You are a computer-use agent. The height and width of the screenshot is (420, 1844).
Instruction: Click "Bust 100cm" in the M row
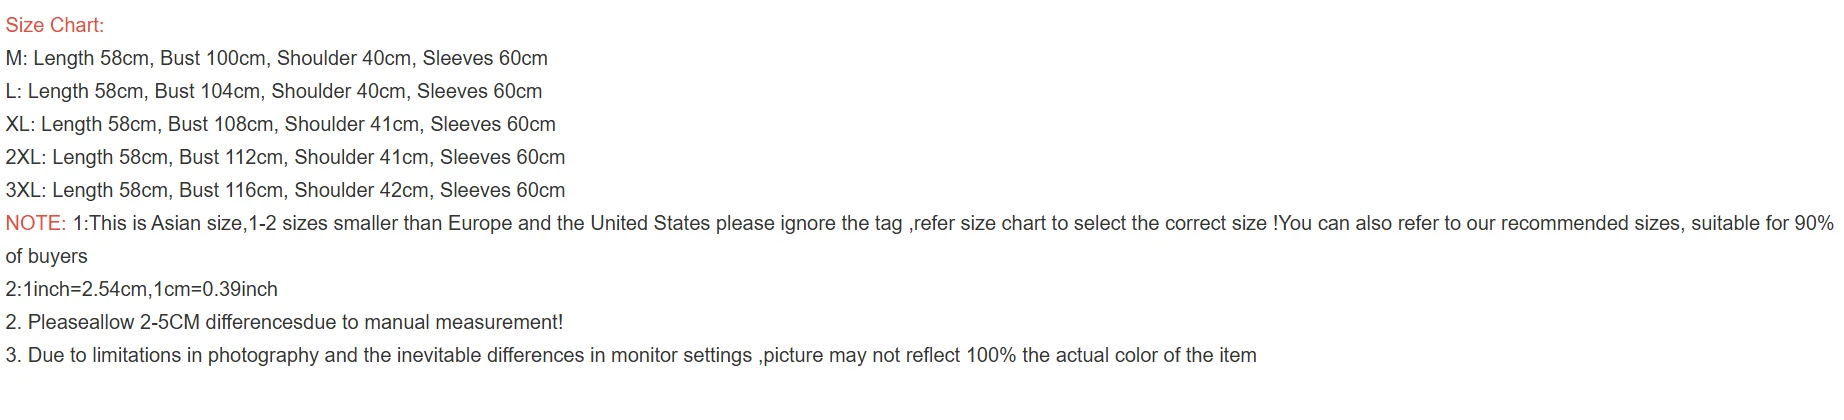click(212, 58)
